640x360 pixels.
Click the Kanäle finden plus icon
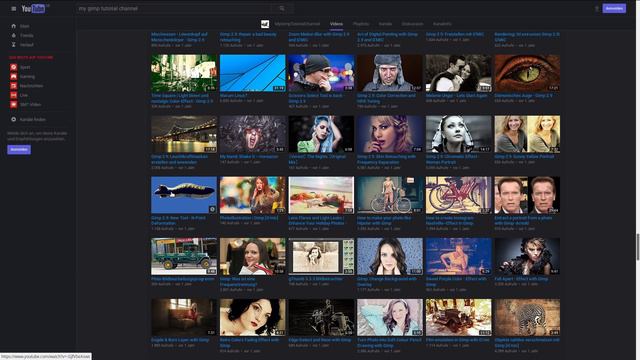pos(13,120)
